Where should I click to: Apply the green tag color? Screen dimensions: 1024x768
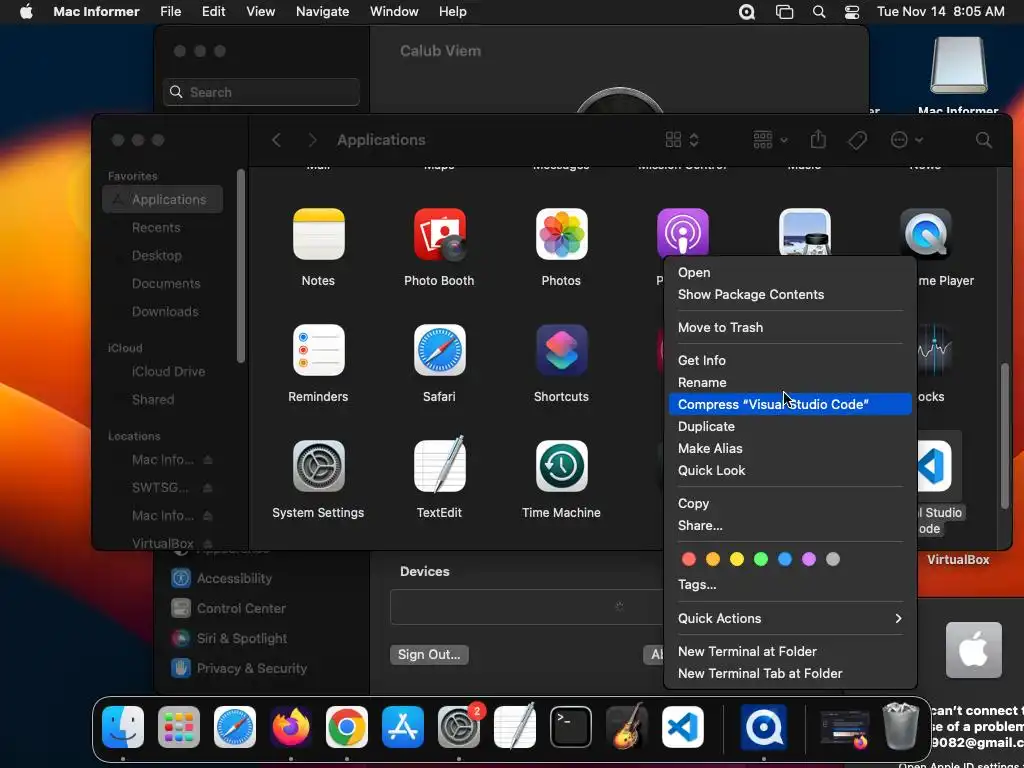(x=761, y=559)
